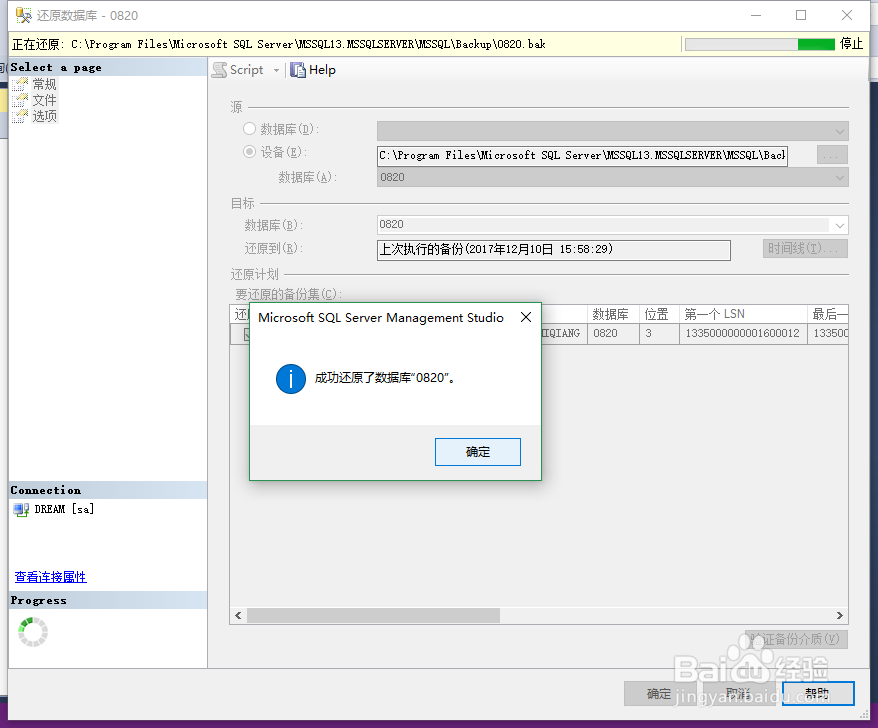Select the LSN cell 1335000000001600012
The width and height of the screenshot is (878, 728).
pos(743,334)
